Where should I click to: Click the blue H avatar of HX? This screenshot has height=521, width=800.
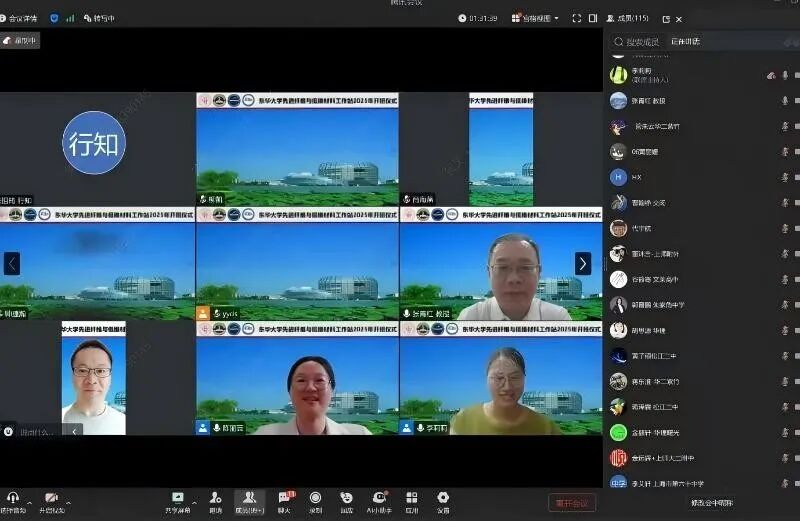[618, 177]
